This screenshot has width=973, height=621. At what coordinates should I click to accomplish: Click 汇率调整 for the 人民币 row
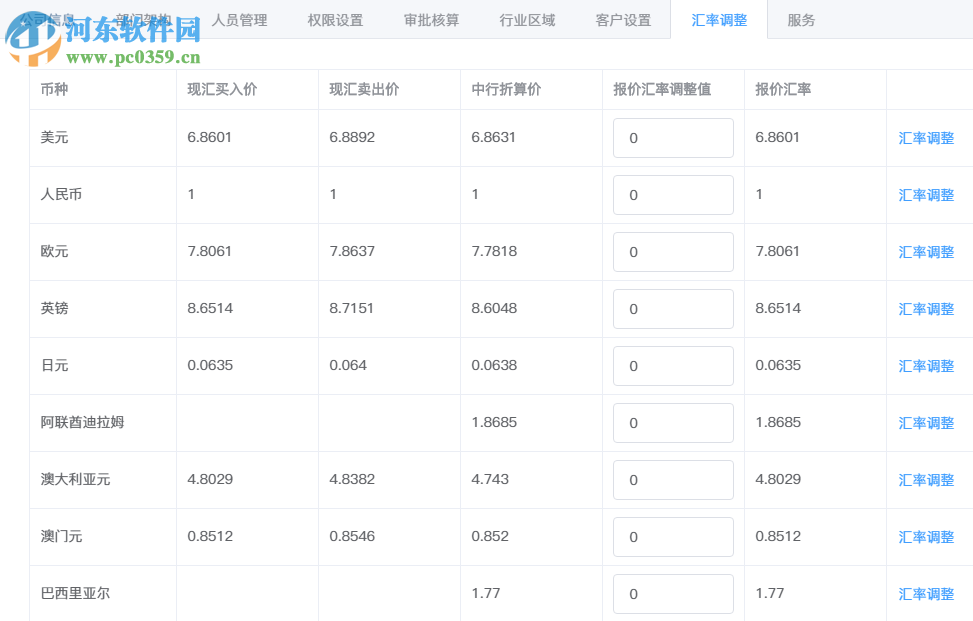click(927, 194)
